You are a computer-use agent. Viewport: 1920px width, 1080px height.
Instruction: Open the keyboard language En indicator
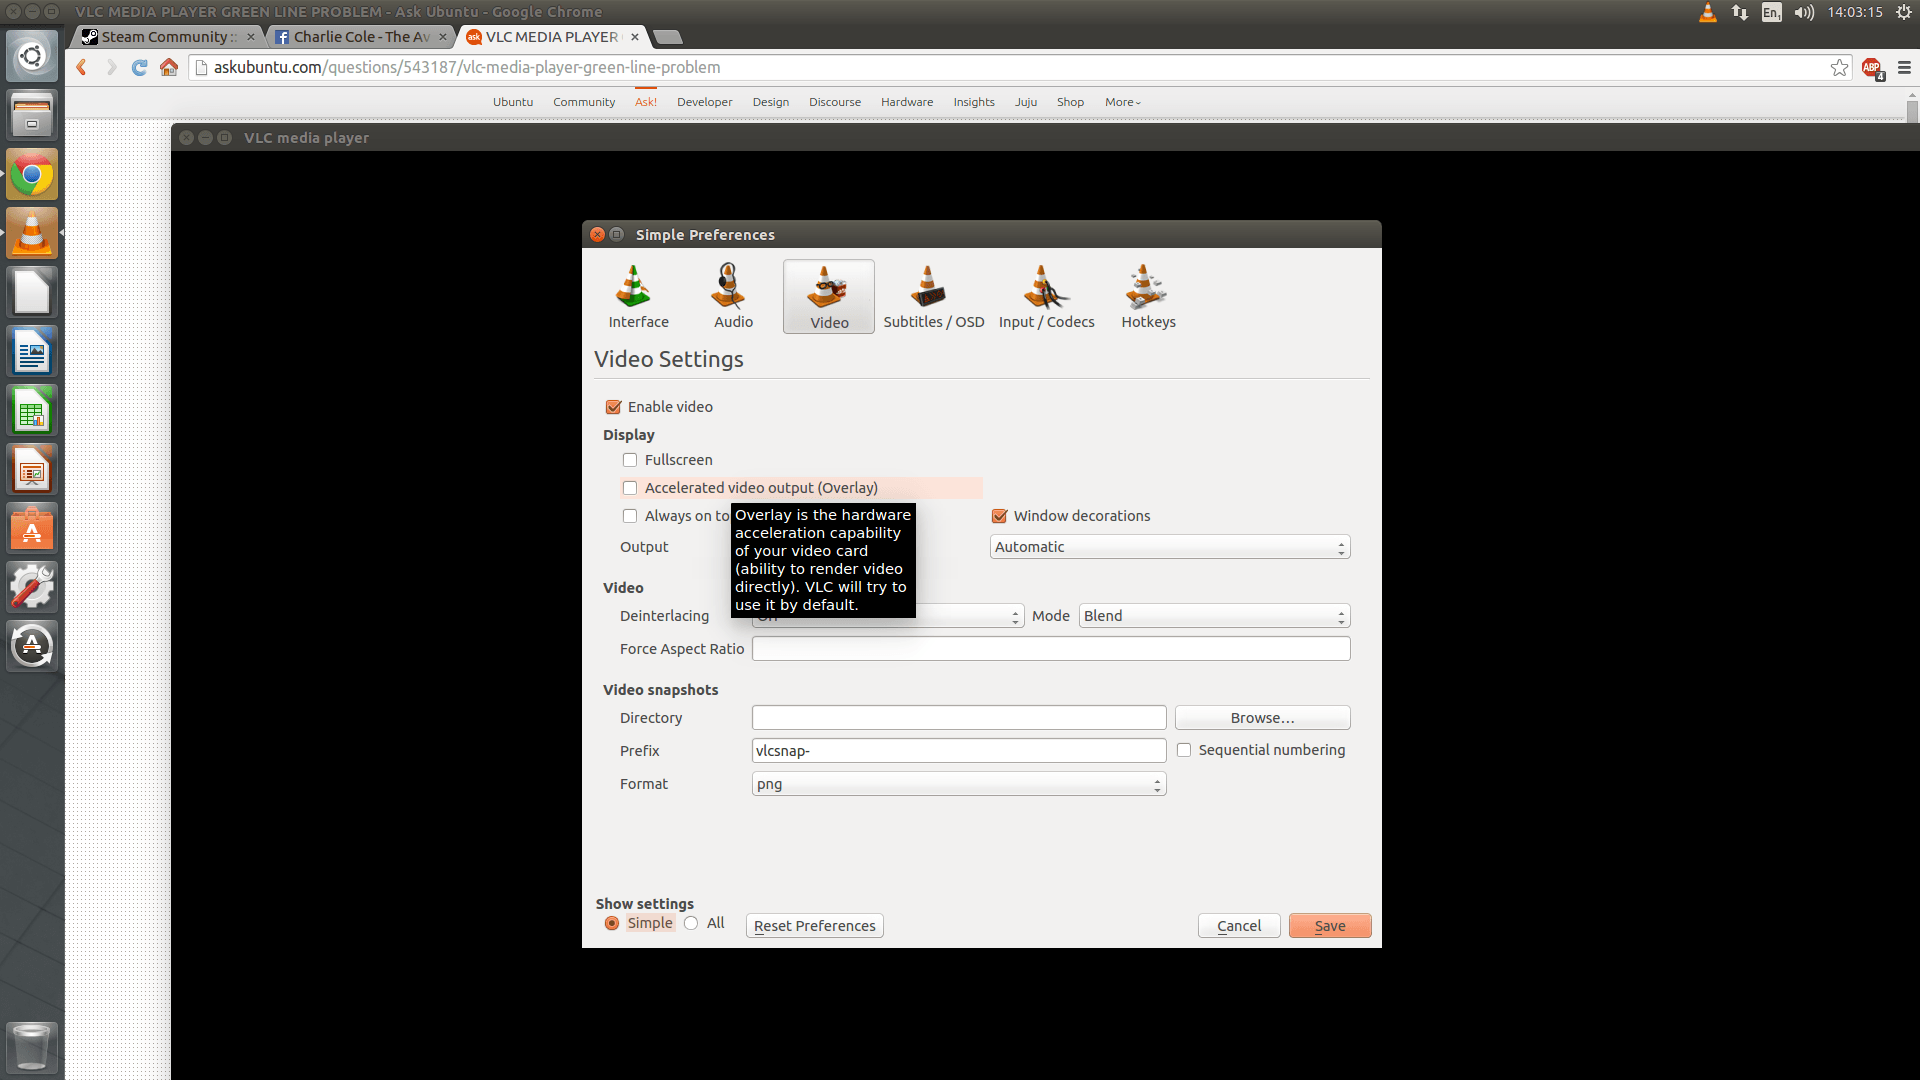point(1772,12)
